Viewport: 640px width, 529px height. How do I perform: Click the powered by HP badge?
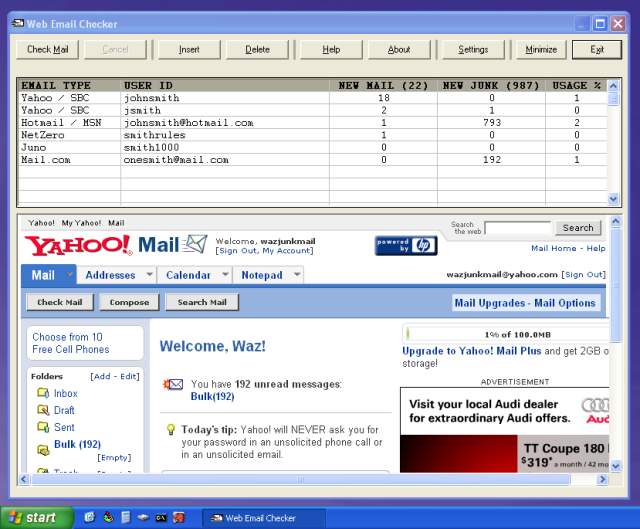click(x=406, y=246)
